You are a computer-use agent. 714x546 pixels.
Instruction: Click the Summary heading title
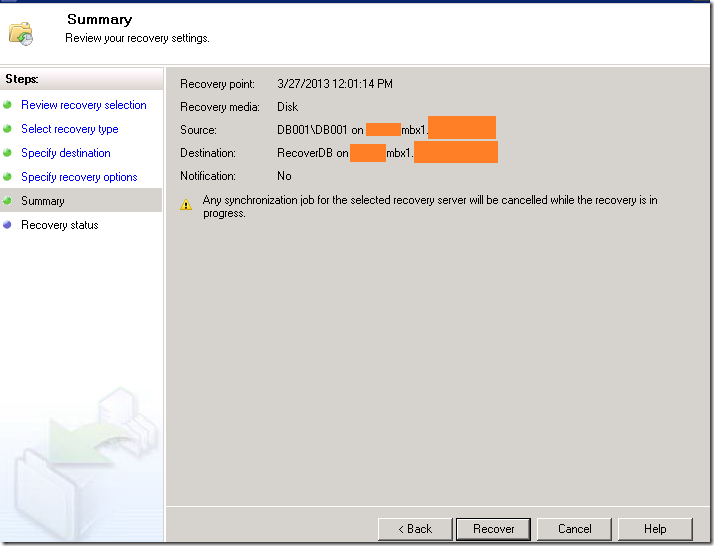point(100,19)
